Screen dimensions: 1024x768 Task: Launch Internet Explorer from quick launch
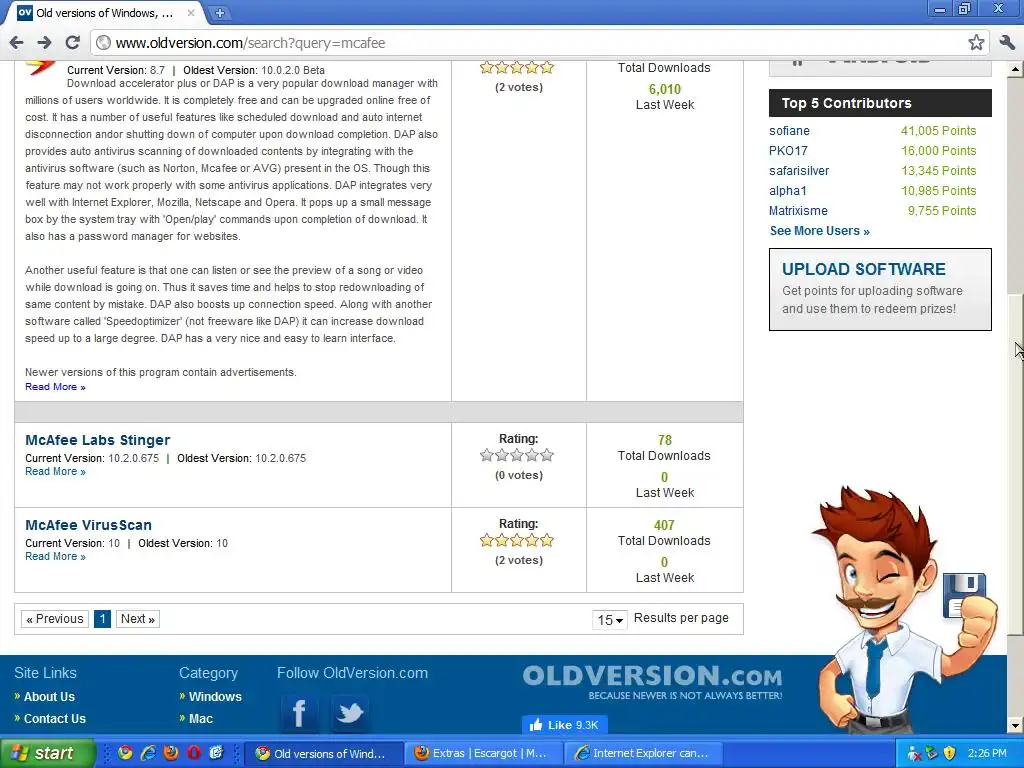click(148, 753)
